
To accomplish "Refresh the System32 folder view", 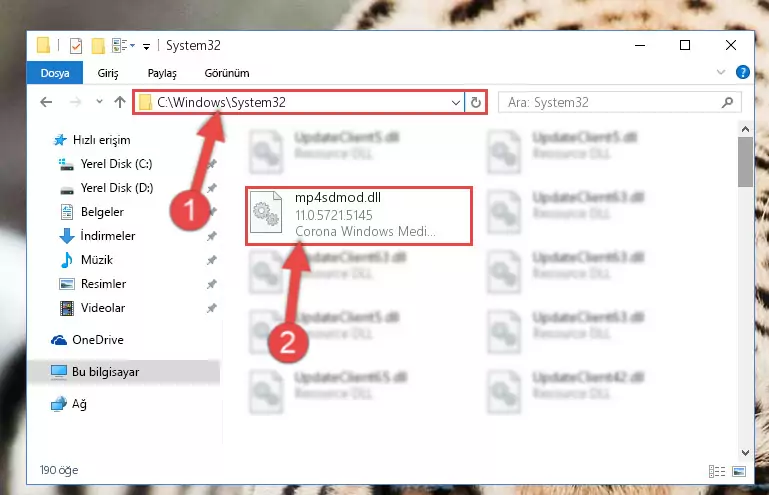I will click(476, 103).
